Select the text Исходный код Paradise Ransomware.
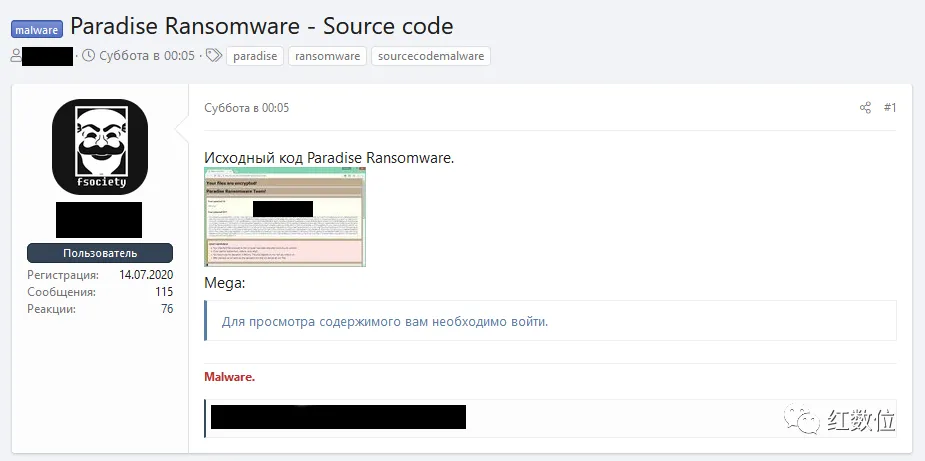Viewport: 925px width, 461px height. [x=329, y=158]
